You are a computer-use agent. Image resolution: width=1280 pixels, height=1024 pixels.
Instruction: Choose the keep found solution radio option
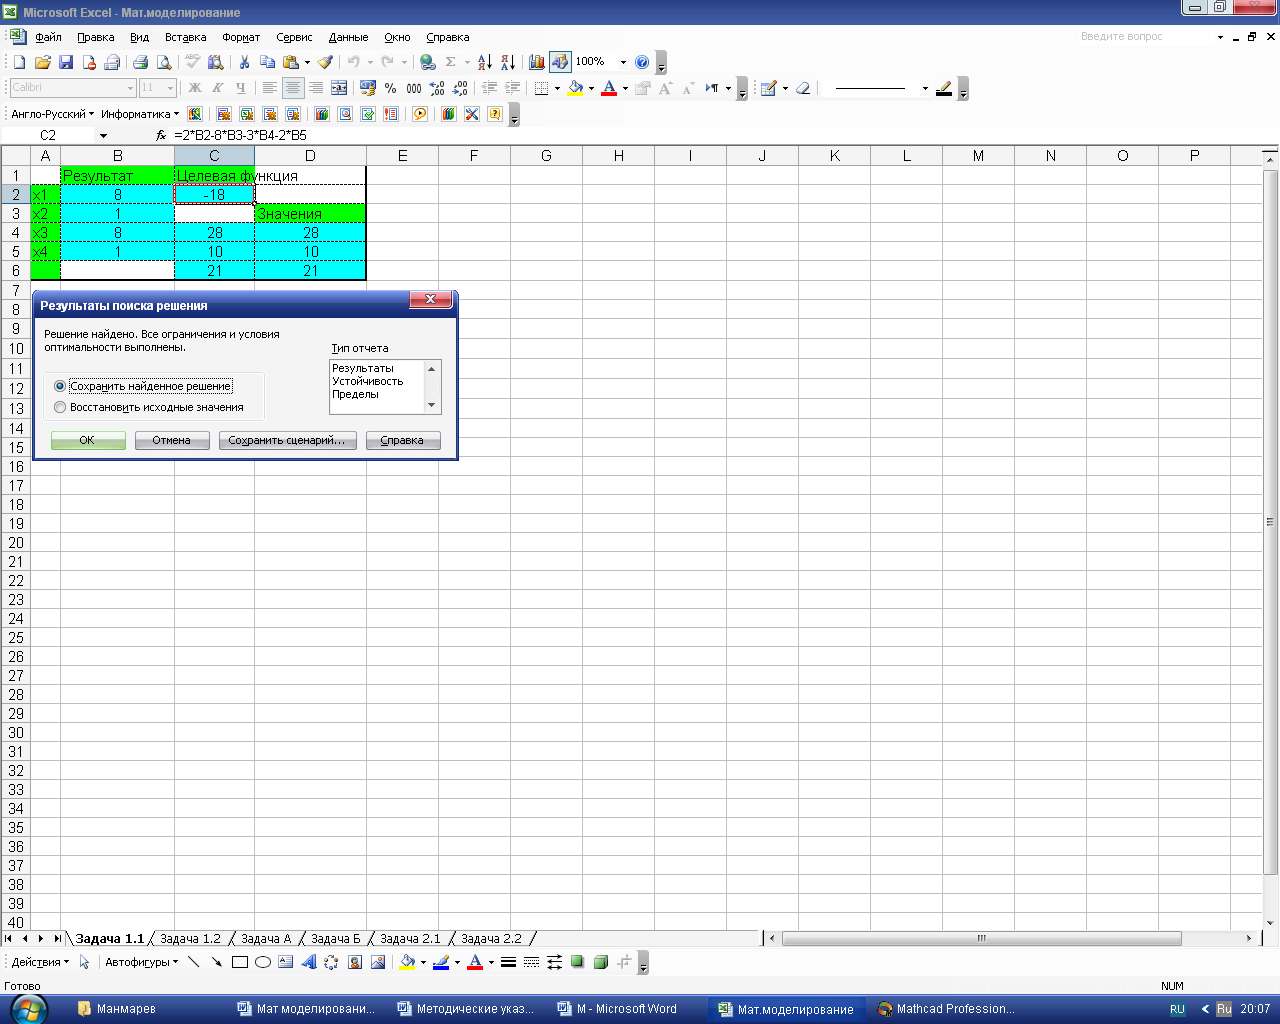pyautogui.click(x=60, y=386)
